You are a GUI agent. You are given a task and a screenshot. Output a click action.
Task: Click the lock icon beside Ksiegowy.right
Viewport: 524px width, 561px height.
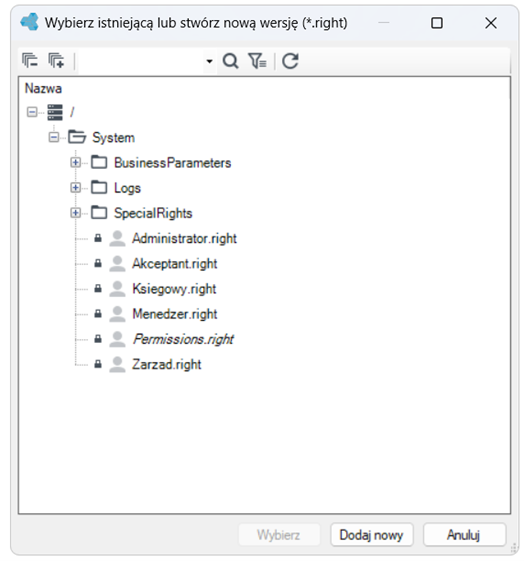pyautogui.click(x=98, y=288)
